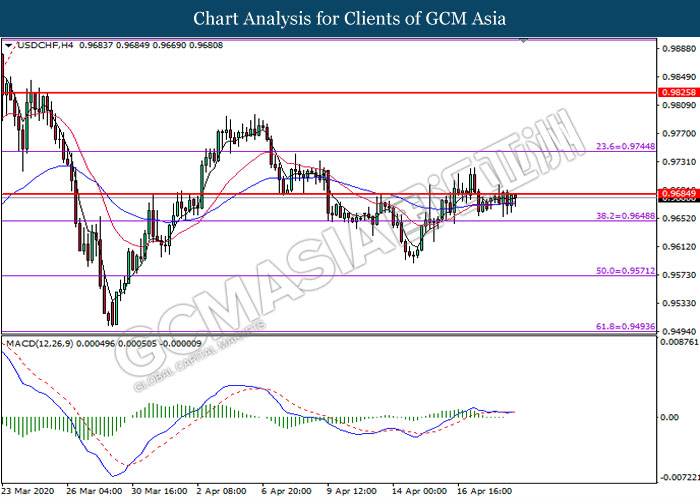Click the OHLC values next to the symbol

pyautogui.click(x=151, y=45)
